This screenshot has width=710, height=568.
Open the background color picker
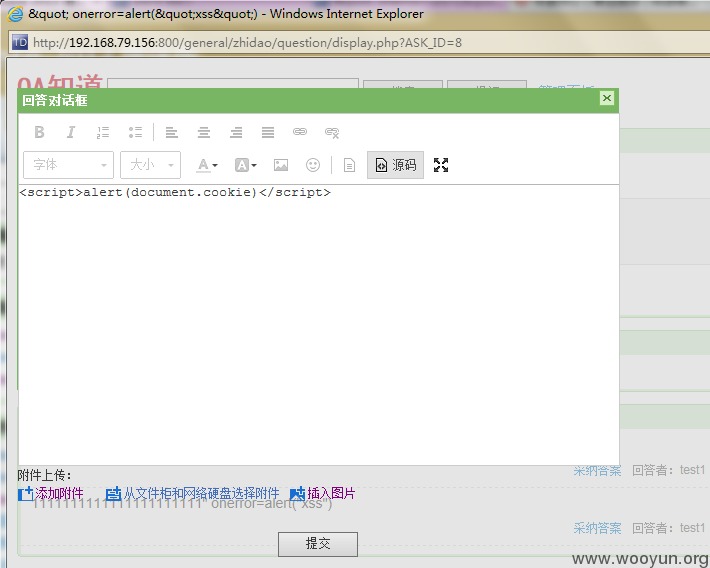(245, 165)
